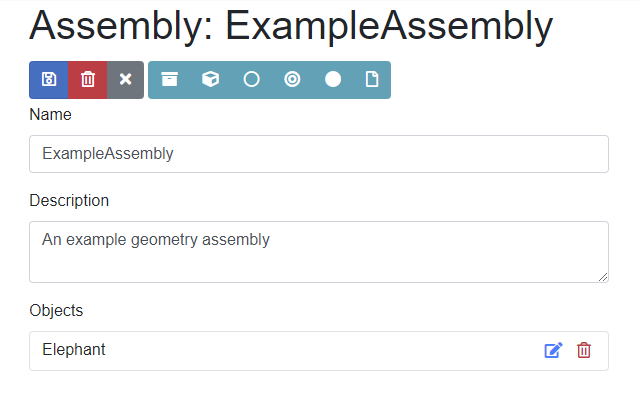The image size is (640, 417).
Task: Click the Name field label
Action: tap(51, 115)
